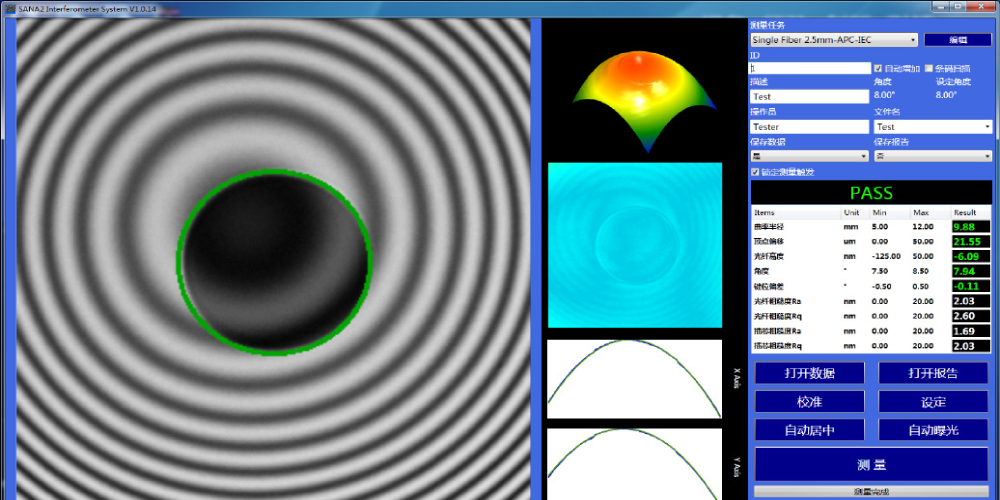Toggle the 锁定测量触发 checkbox

coord(755,172)
